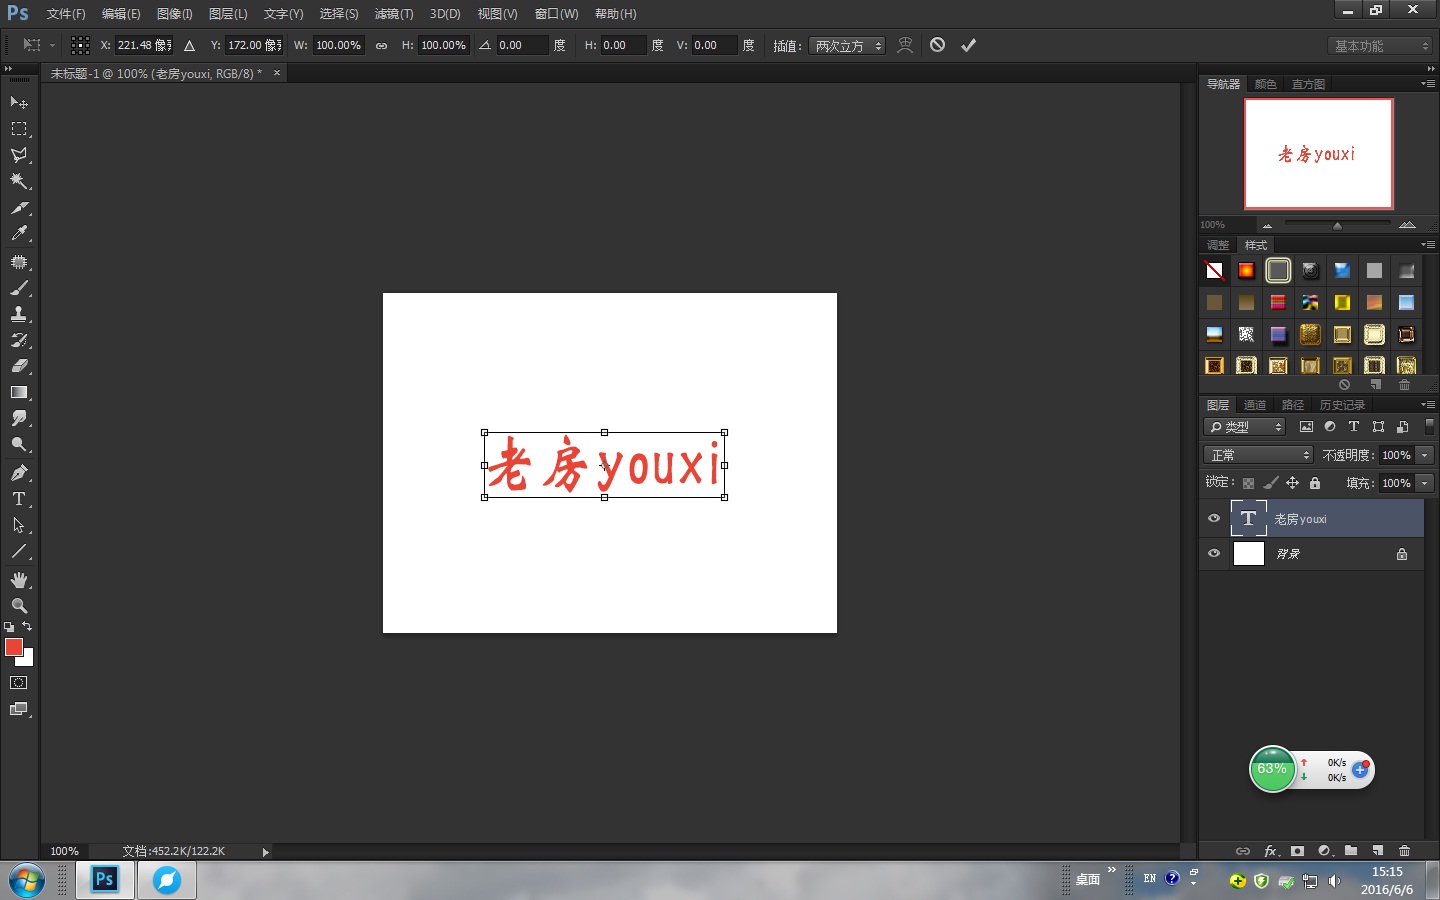Switch to the 通道 channels tab
This screenshot has width=1440, height=900.
coord(1255,404)
